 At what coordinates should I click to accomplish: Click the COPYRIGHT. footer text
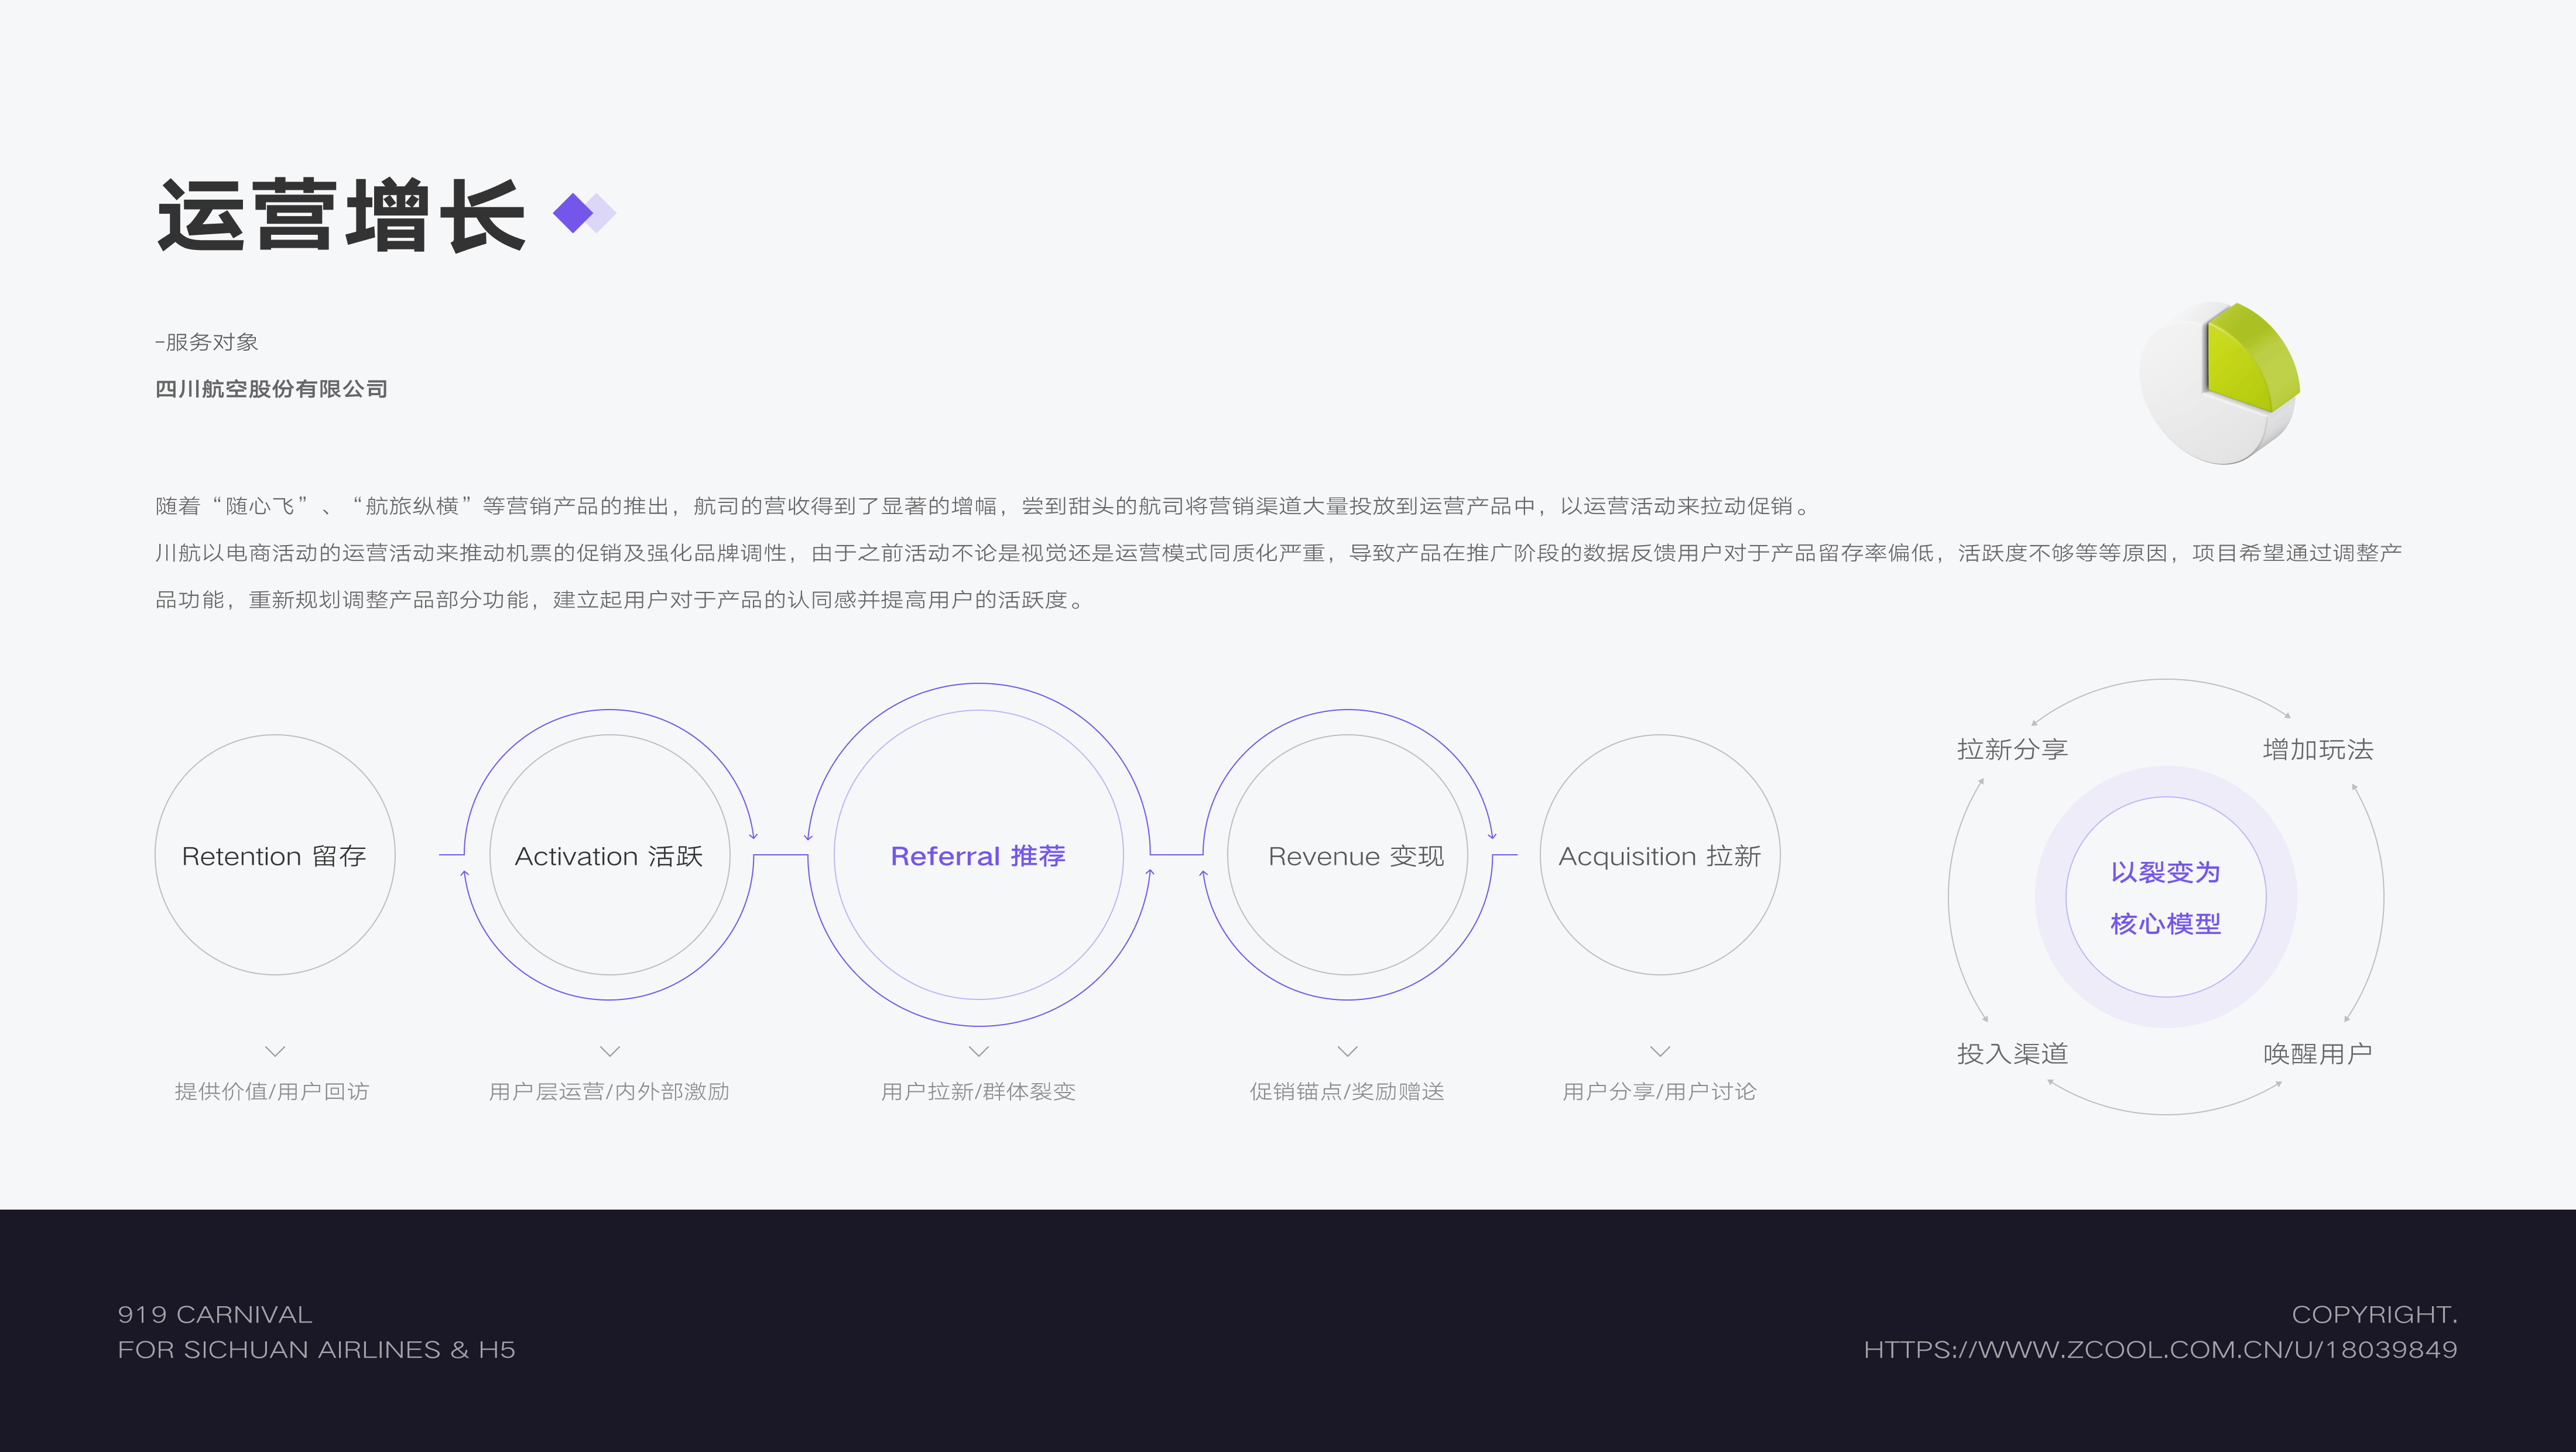[x=2374, y=1315]
